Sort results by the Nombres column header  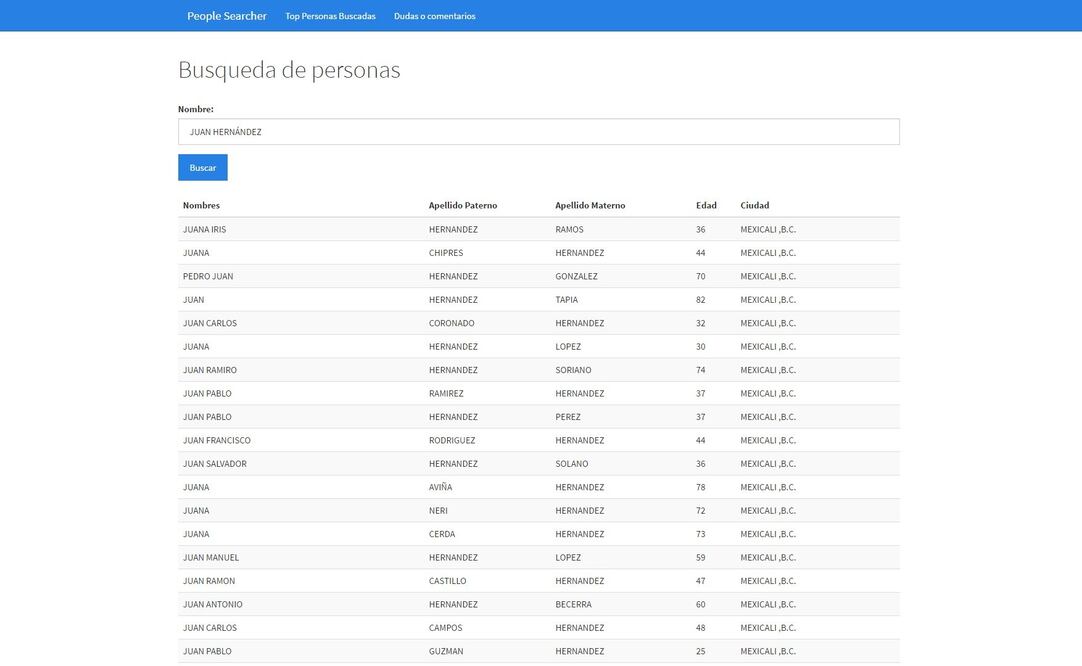(x=201, y=202)
